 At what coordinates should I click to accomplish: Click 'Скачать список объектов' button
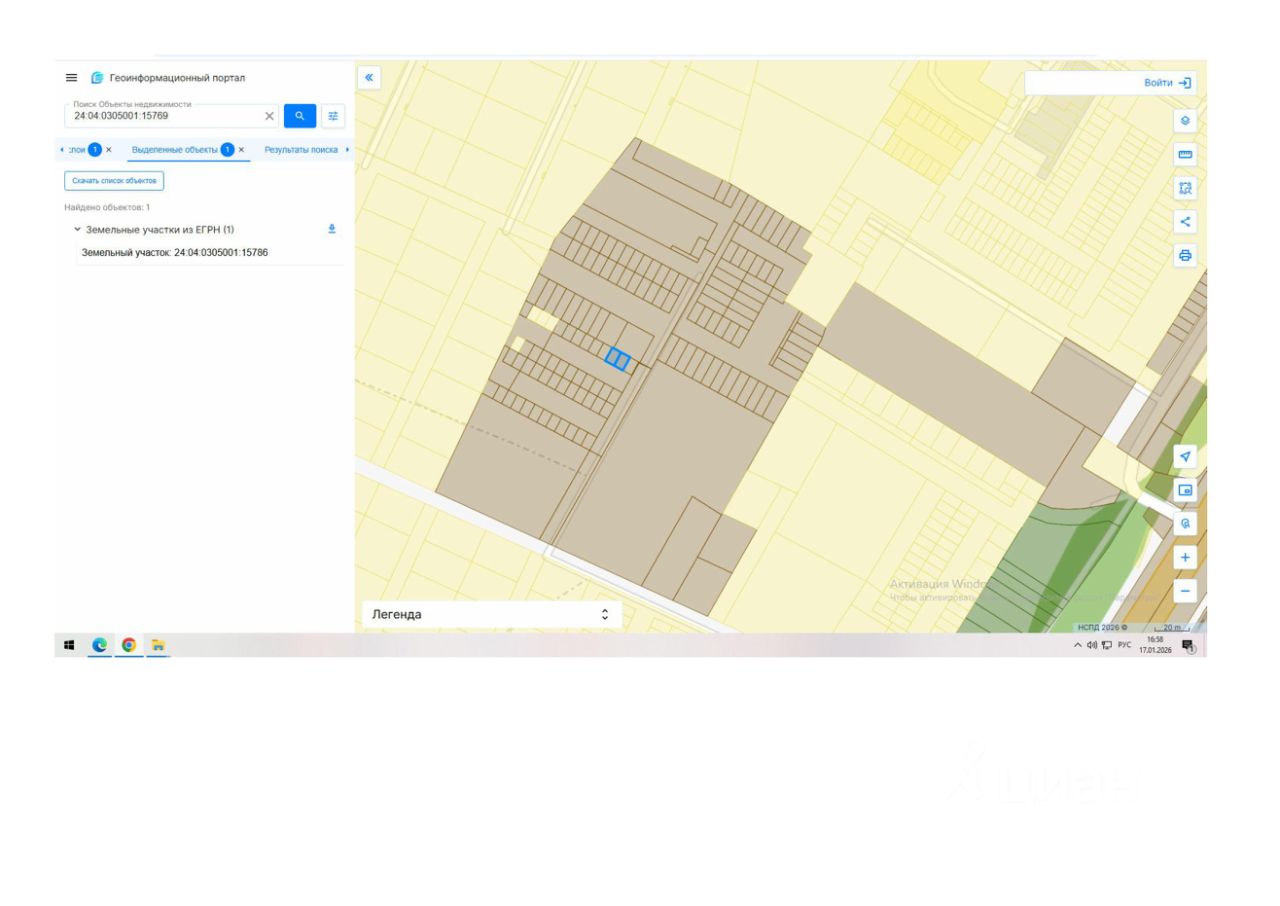point(114,181)
